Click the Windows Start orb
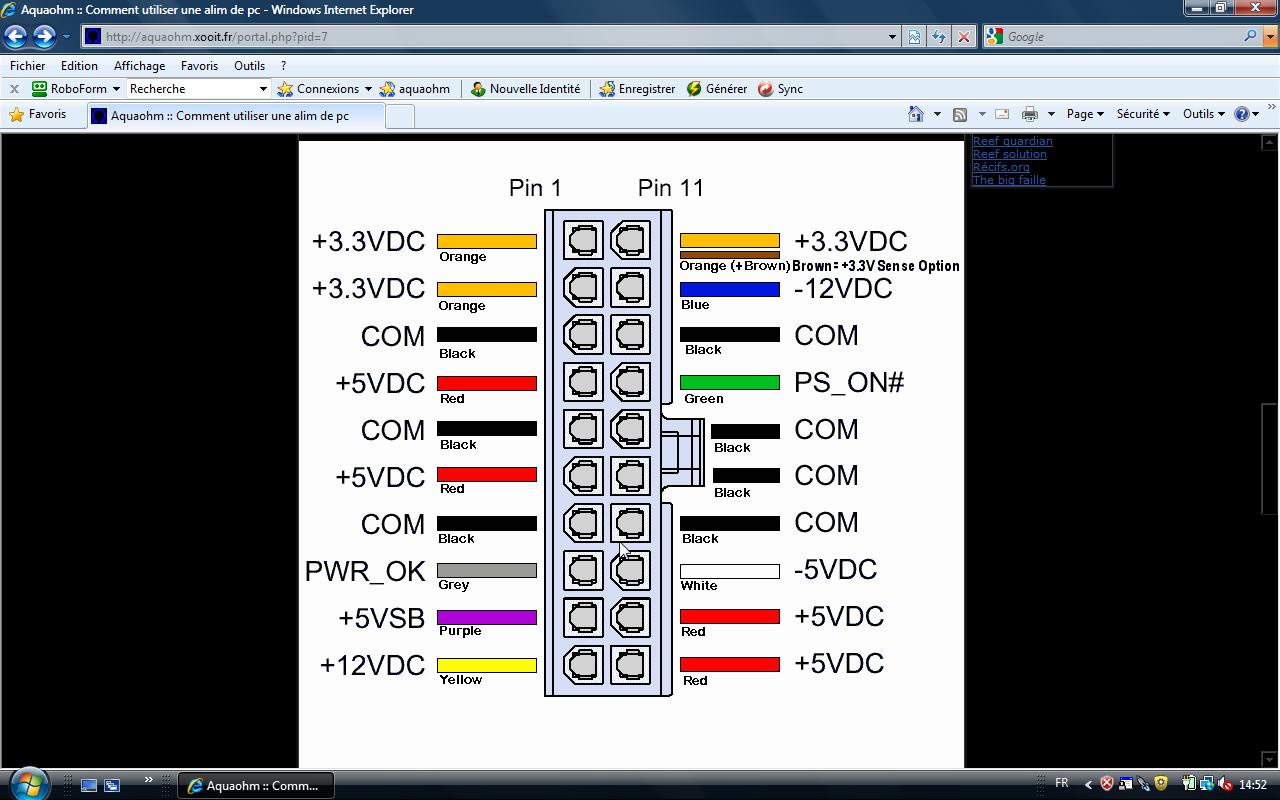The image size is (1280, 800). click(28, 783)
